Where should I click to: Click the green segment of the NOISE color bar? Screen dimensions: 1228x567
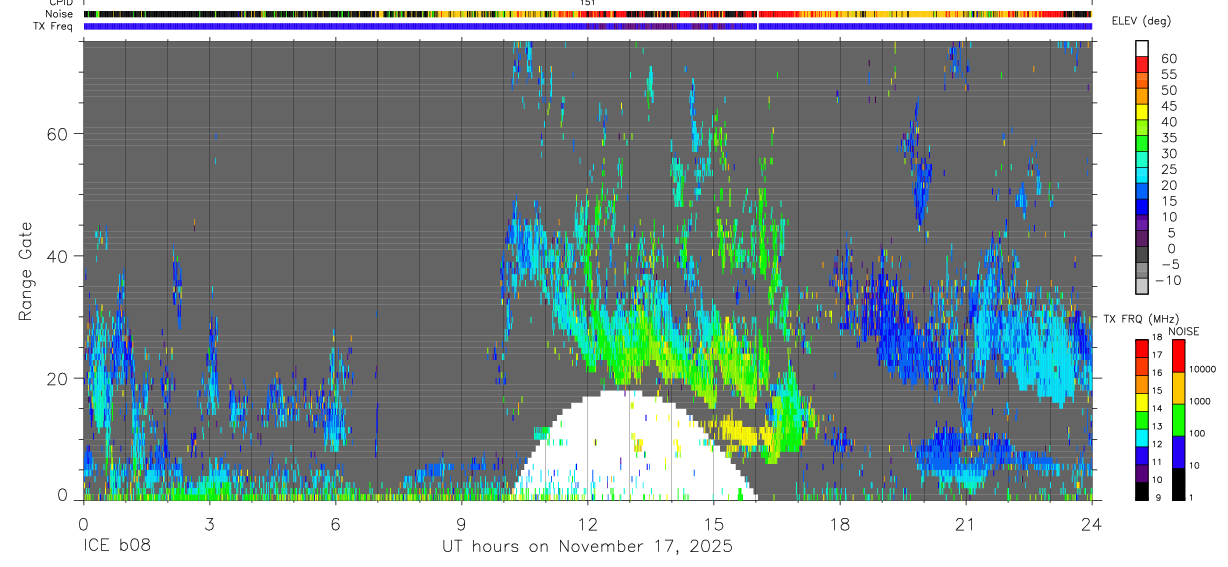(x=1179, y=418)
